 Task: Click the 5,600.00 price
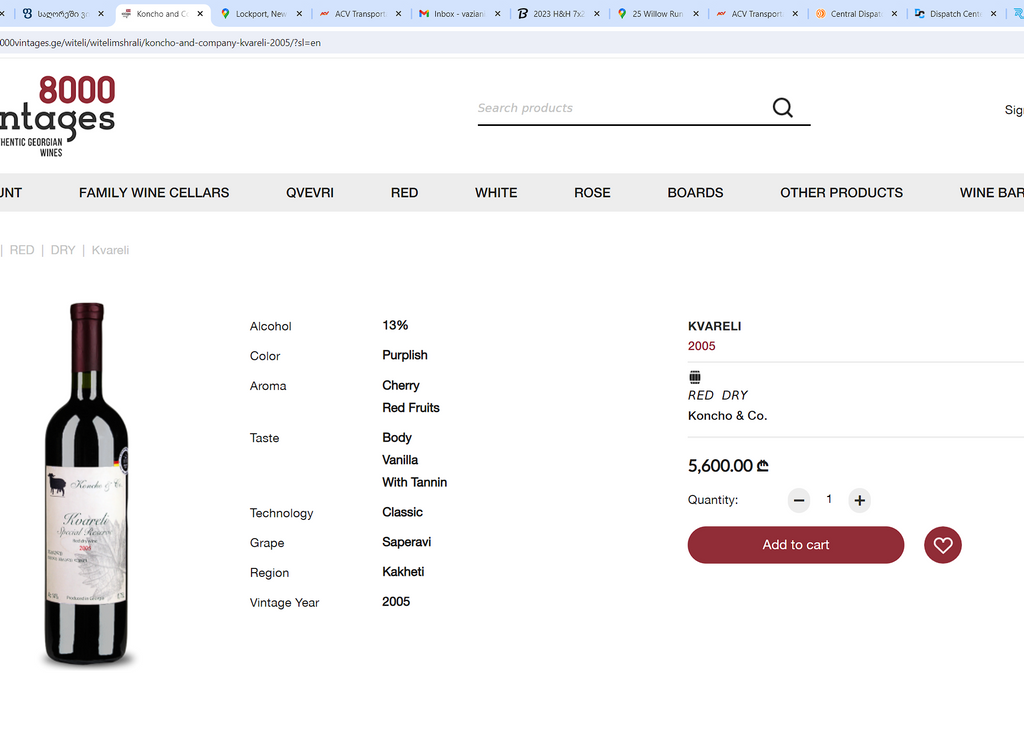[728, 466]
